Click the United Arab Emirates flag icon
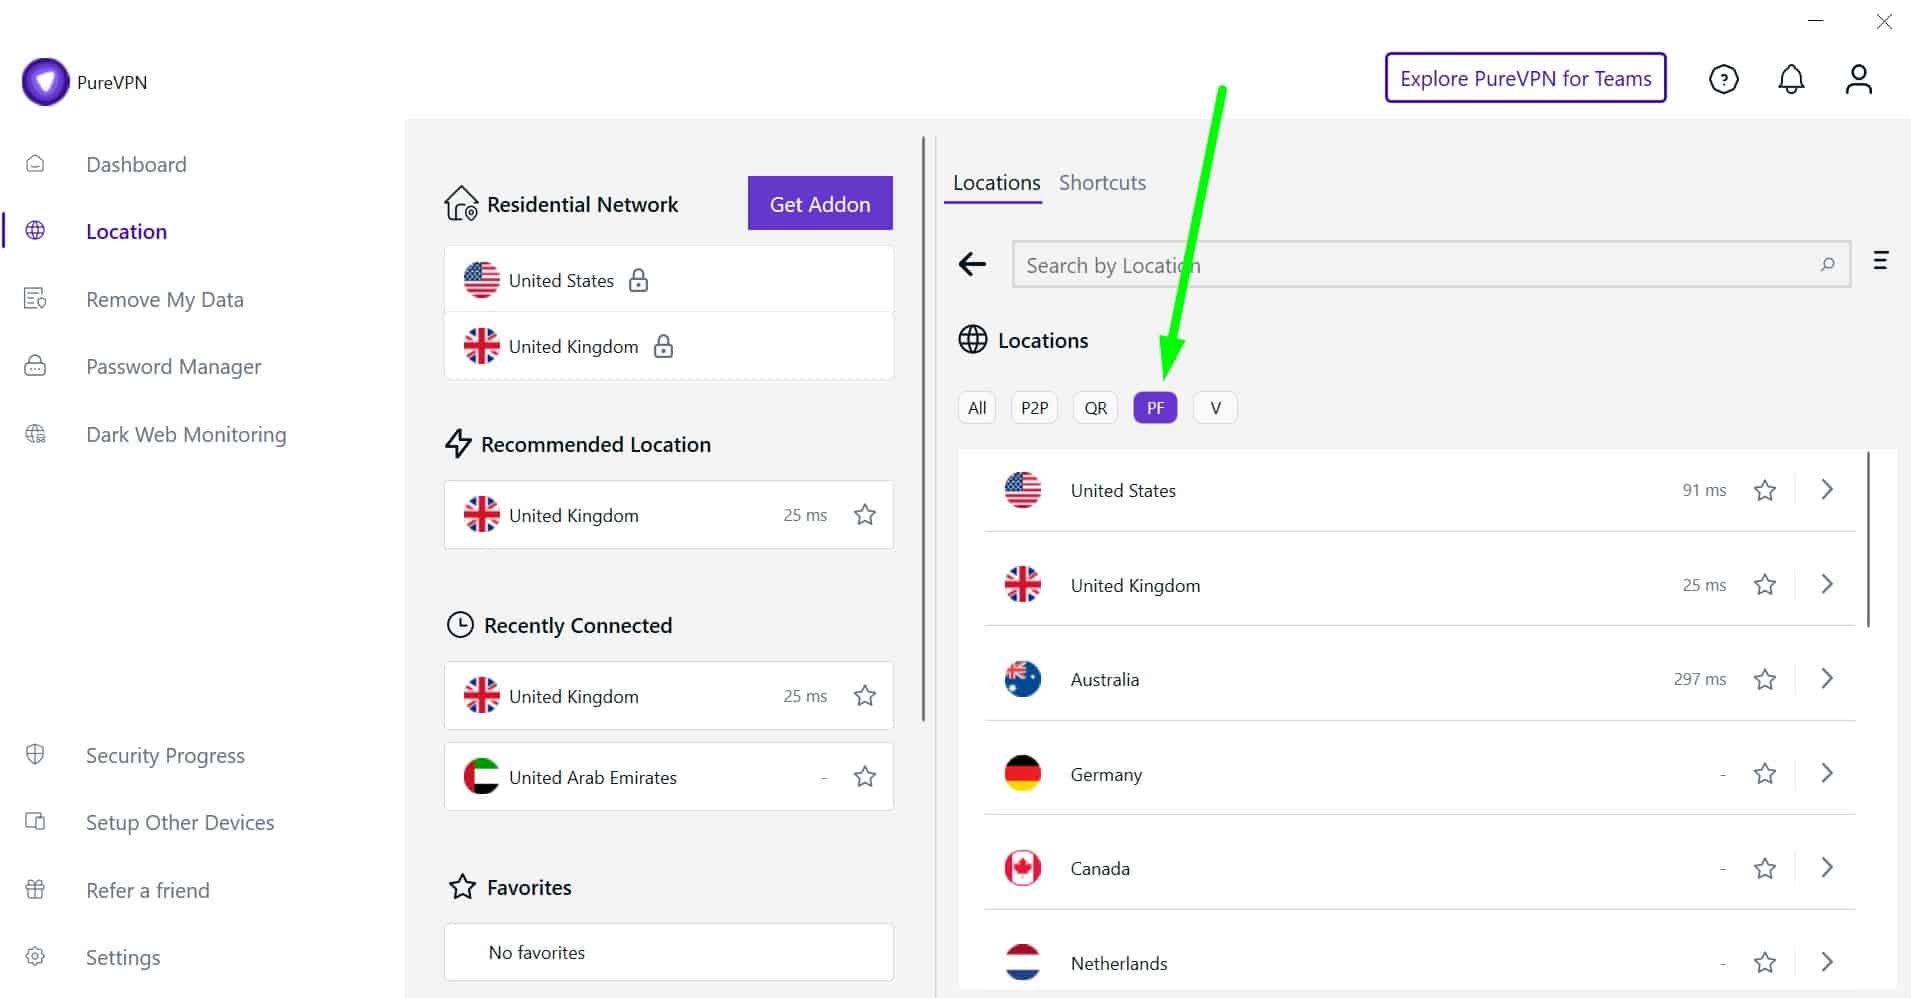Image resolution: width=1911 pixels, height=998 pixels. pyautogui.click(x=481, y=777)
